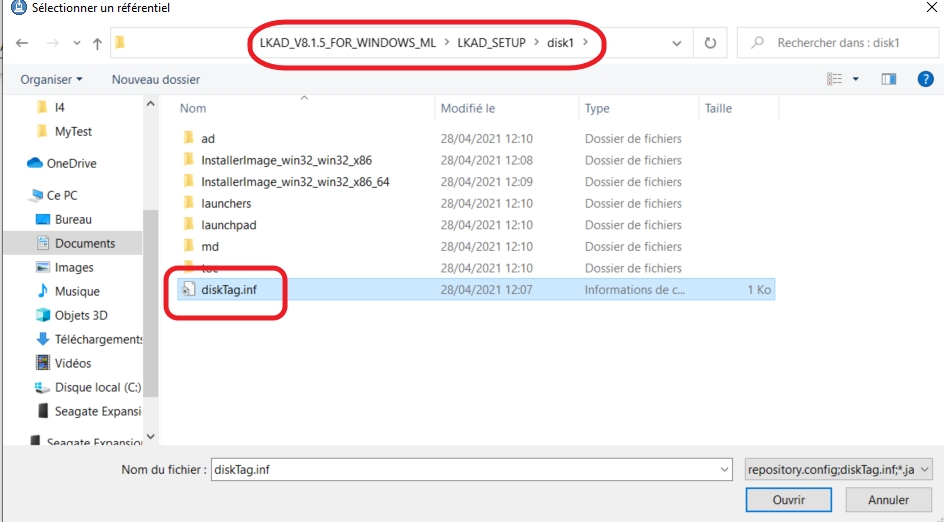Select the launchers folder
The image size is (944, 522).
[x=226, y=204]
